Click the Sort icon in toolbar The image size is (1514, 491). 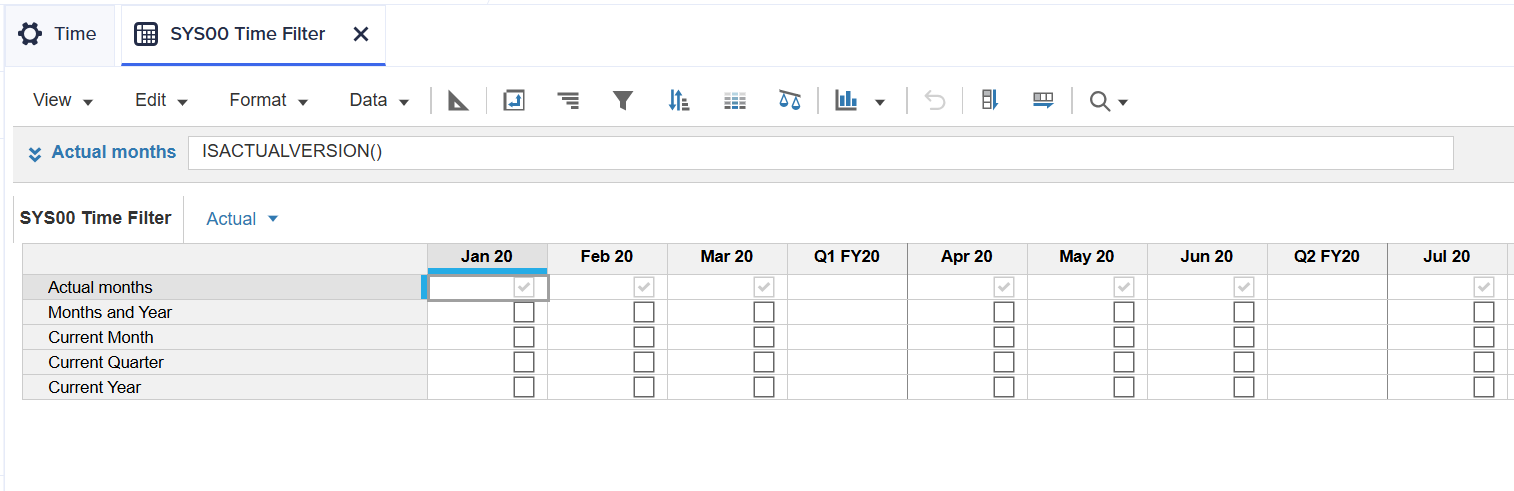678,100
